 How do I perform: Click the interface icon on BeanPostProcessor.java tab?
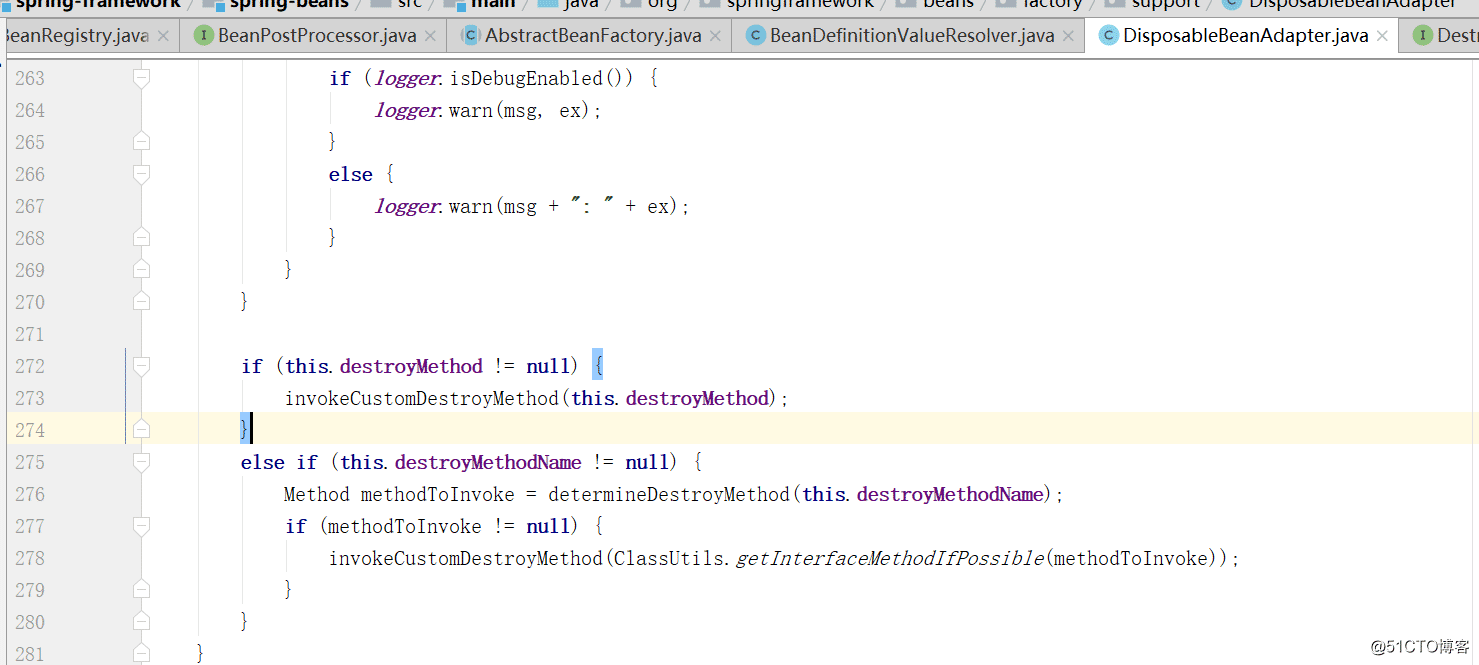point(204,36)
